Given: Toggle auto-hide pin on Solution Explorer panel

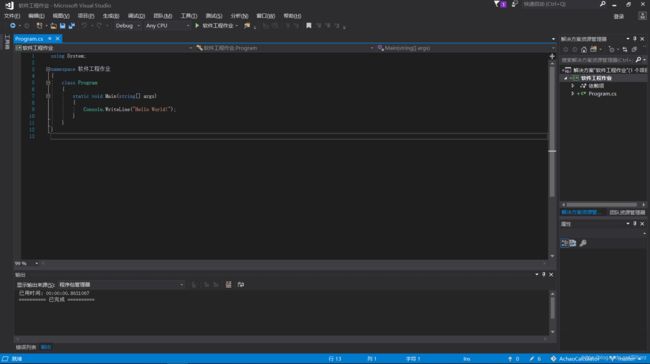Looking at the screenshot, I should pos(635,39).
